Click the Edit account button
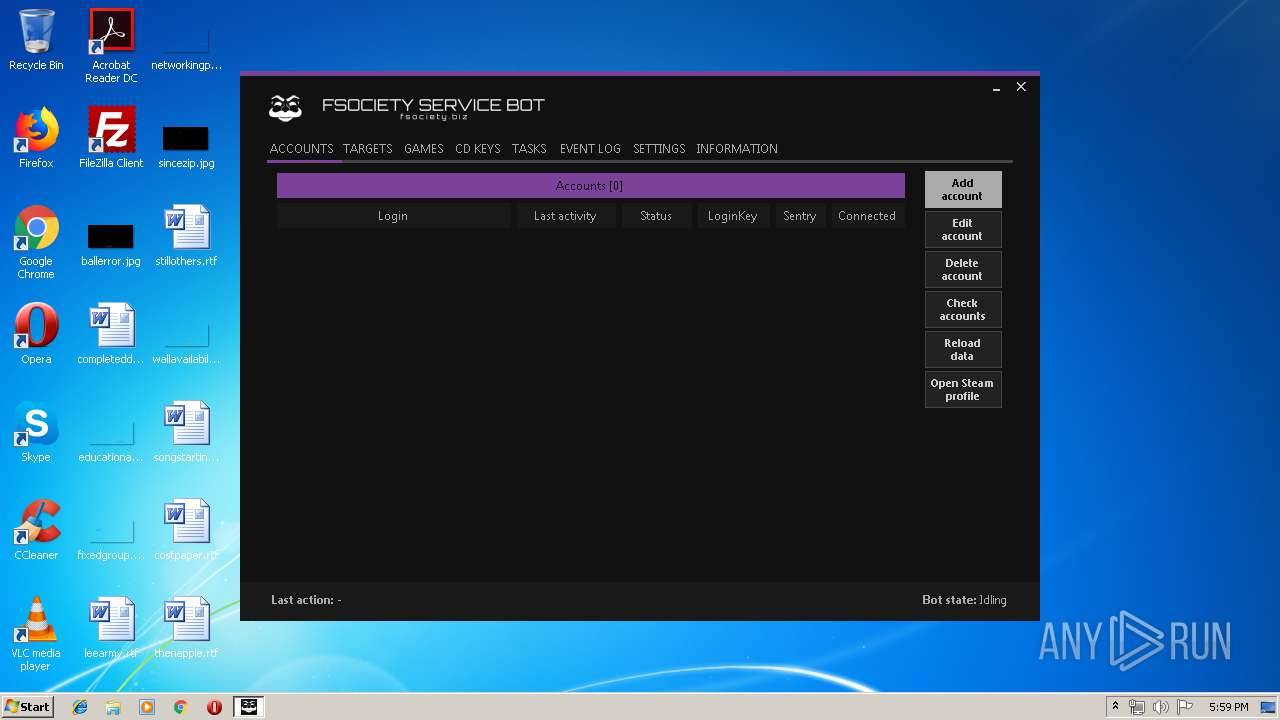1280x720 pixels. point(962,229)
